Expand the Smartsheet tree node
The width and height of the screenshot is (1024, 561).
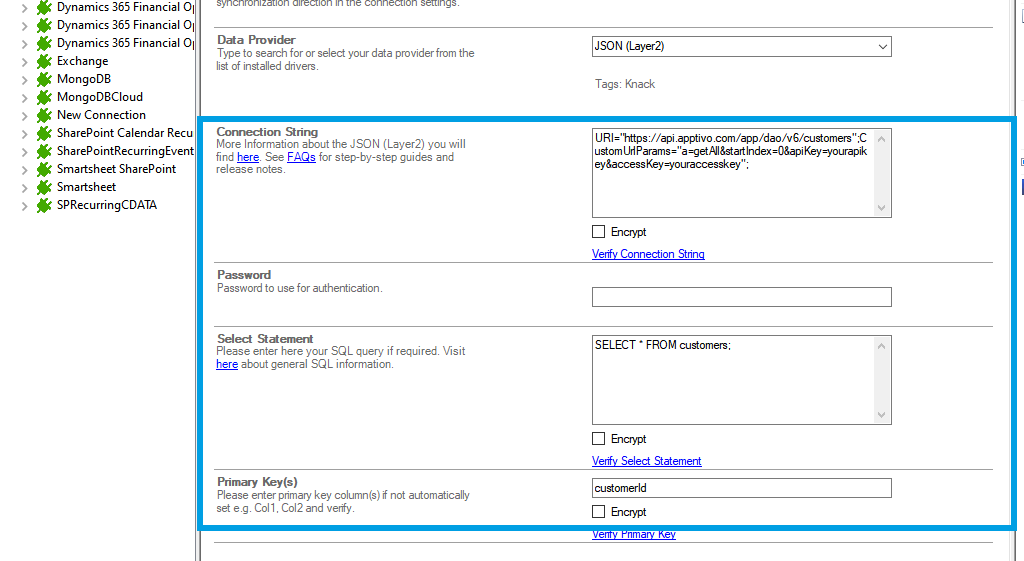point(25,187)
